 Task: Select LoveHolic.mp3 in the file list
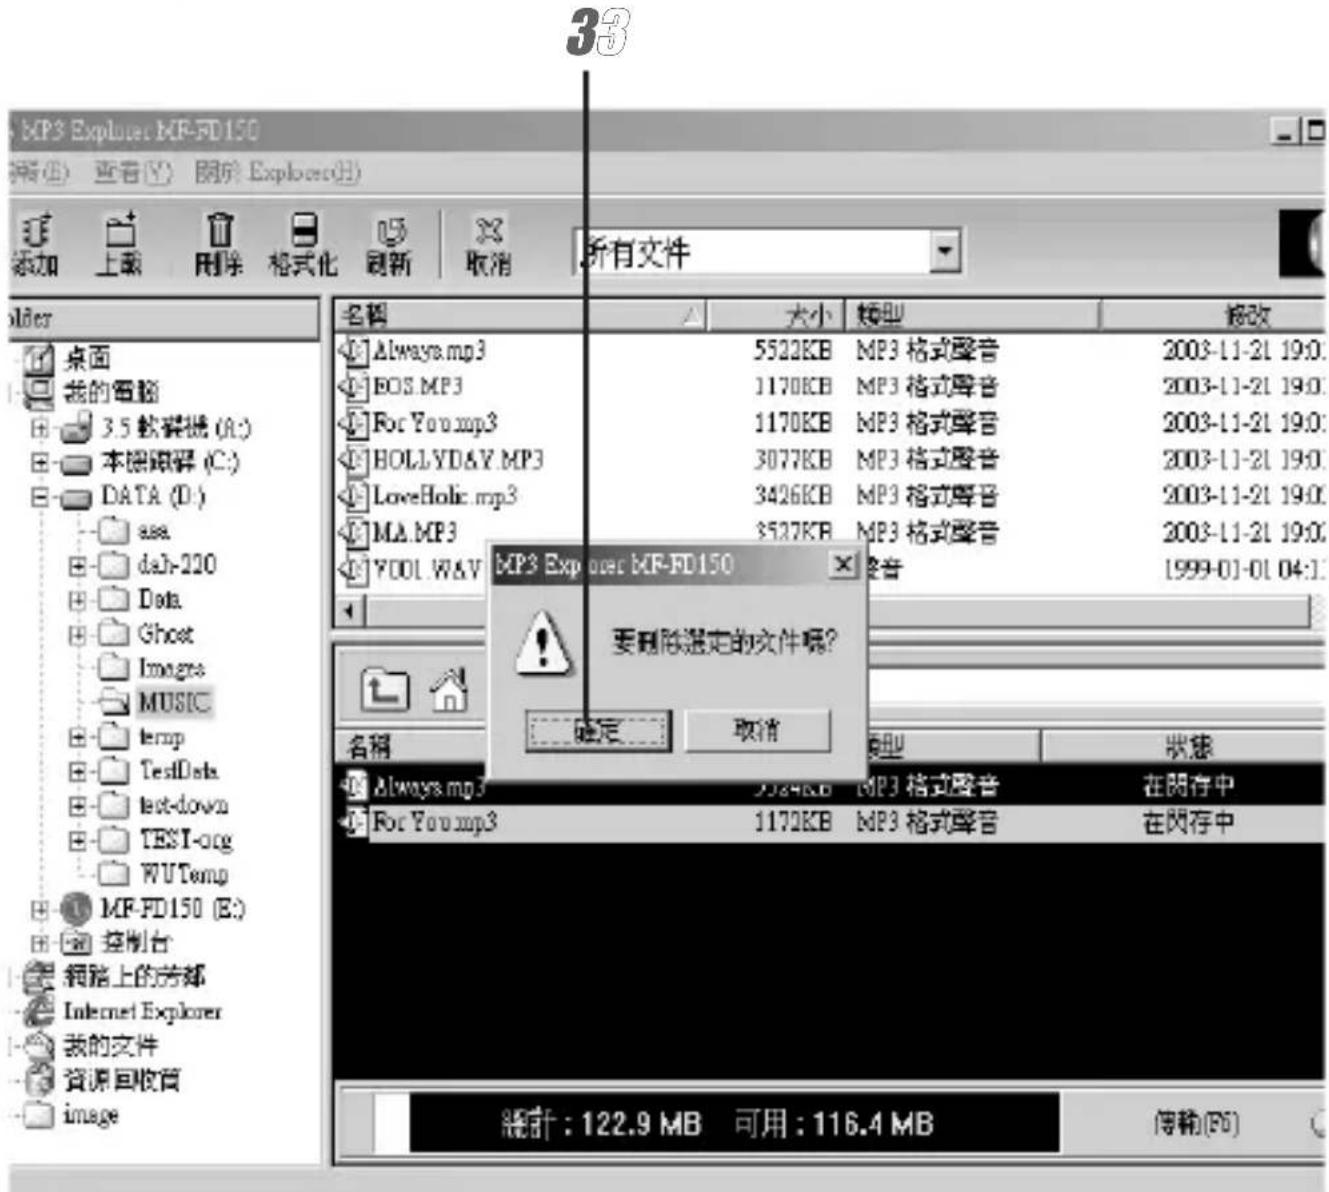coord(444,496)
